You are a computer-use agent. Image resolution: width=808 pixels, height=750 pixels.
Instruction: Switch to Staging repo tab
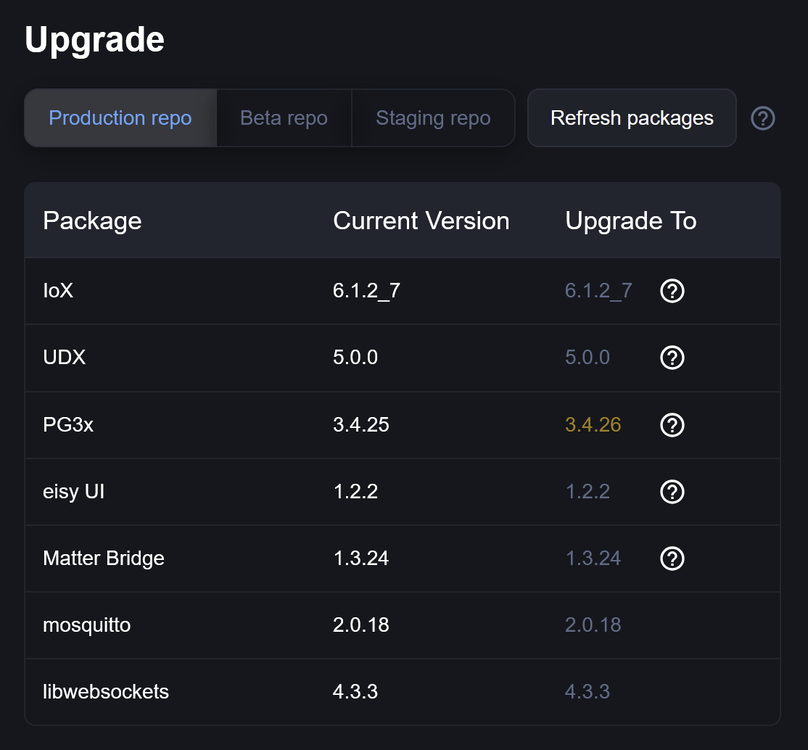(x=433, y=118)
